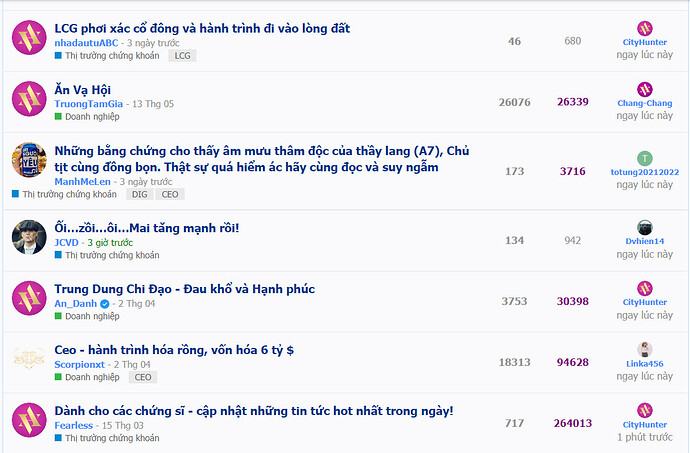The width and height of the screenshot is (690, 453).
Task: Click JCVD's avatar photo
Action: click(29, 237)
